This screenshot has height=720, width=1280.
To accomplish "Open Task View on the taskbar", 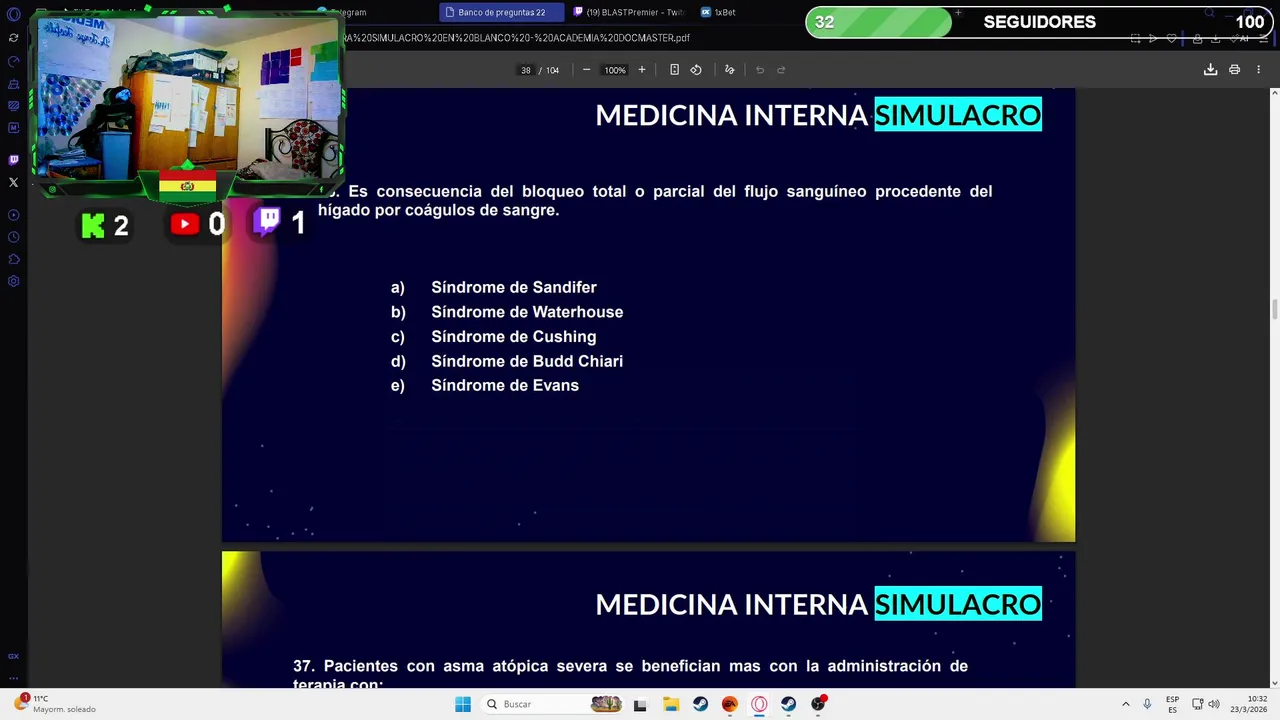I will (x=640, y=704).
